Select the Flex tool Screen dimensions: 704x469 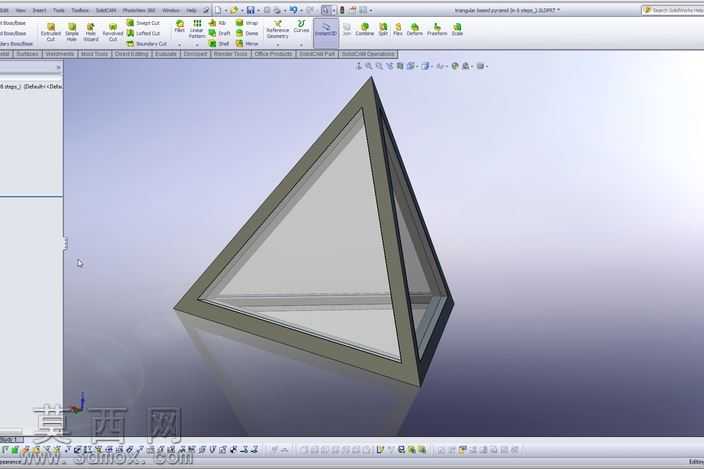(398, 30)
